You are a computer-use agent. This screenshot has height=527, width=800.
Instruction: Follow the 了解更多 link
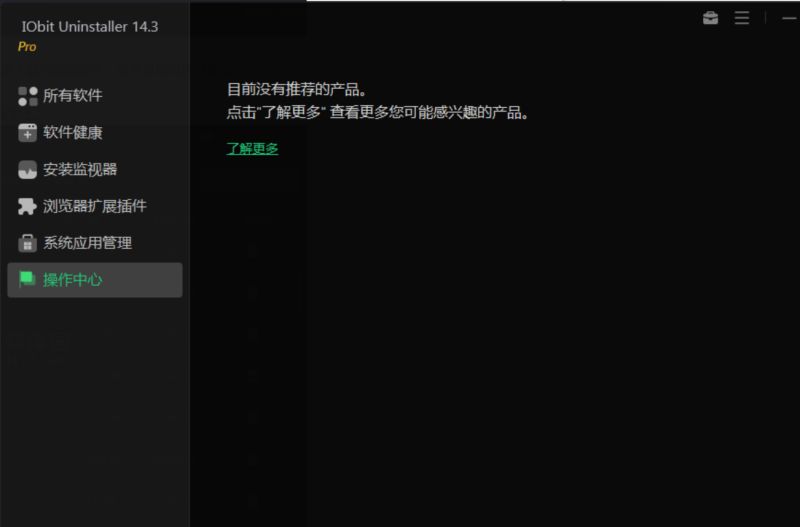(253, 149)
